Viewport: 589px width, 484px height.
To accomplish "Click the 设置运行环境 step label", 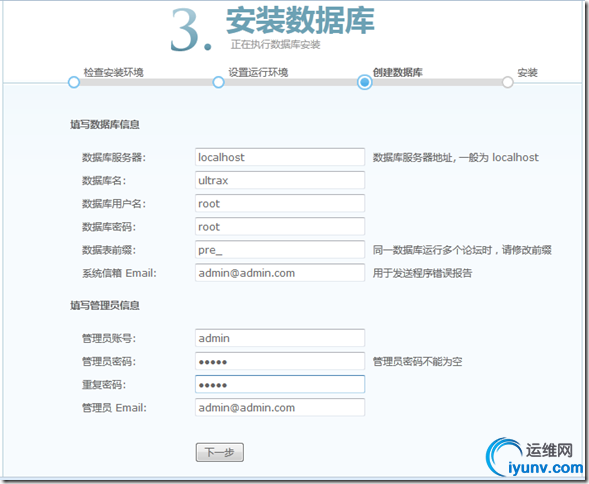I will pos(258,72).
